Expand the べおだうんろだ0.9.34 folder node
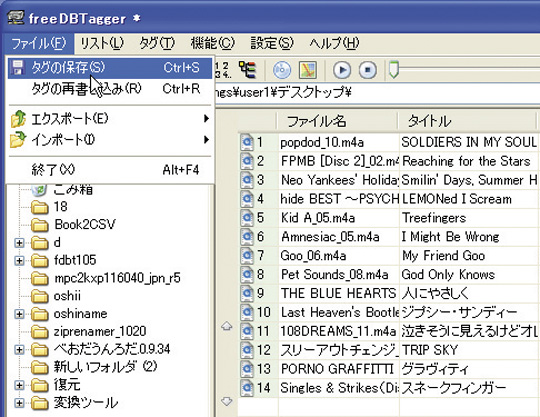 pos(20,350)
